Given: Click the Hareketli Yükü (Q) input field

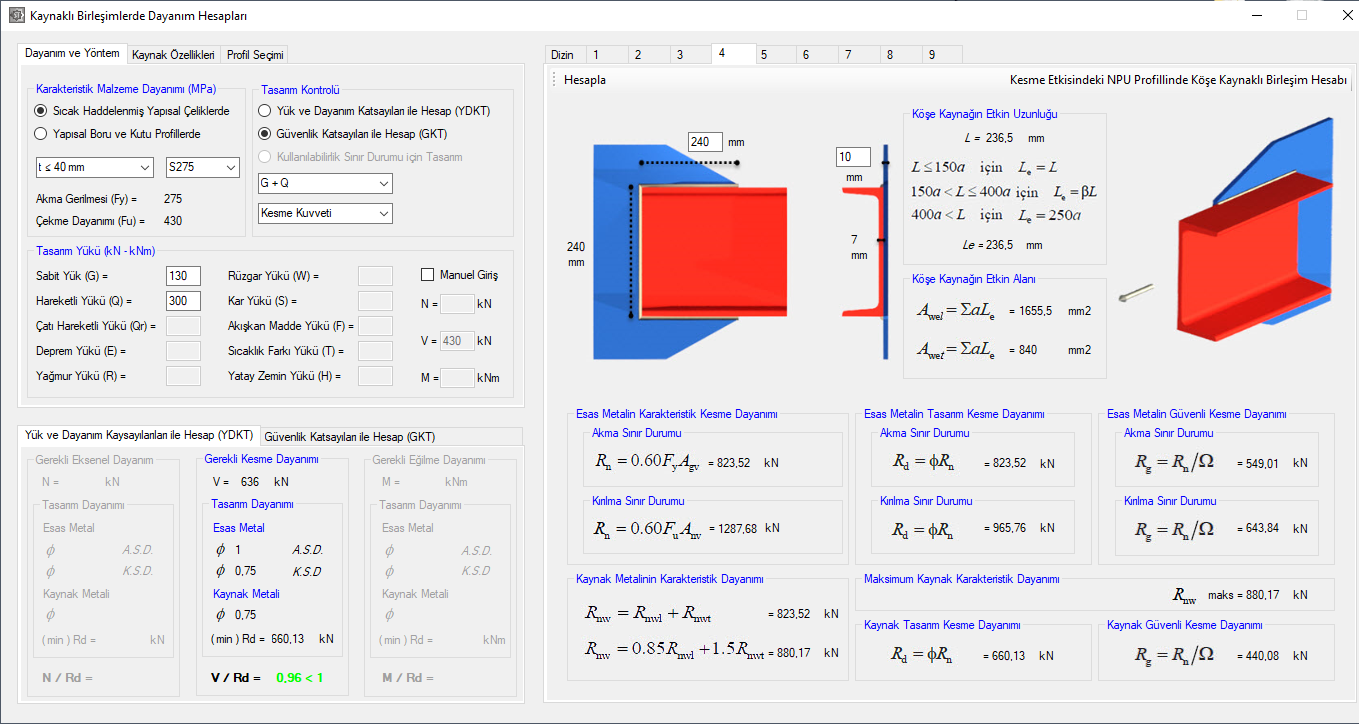Looking at the screenshot, I should coord(183,301).
